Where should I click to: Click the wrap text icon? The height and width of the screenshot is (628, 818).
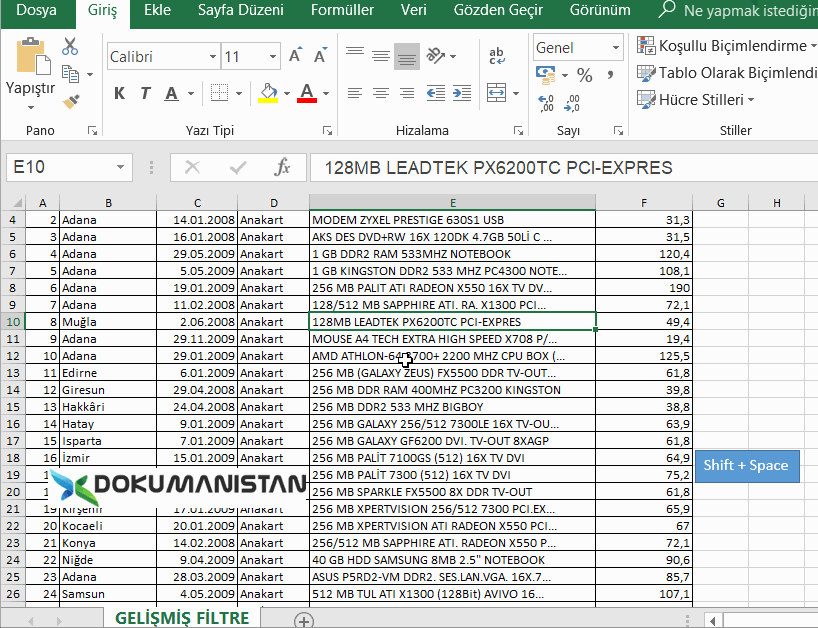click(497, 55)
